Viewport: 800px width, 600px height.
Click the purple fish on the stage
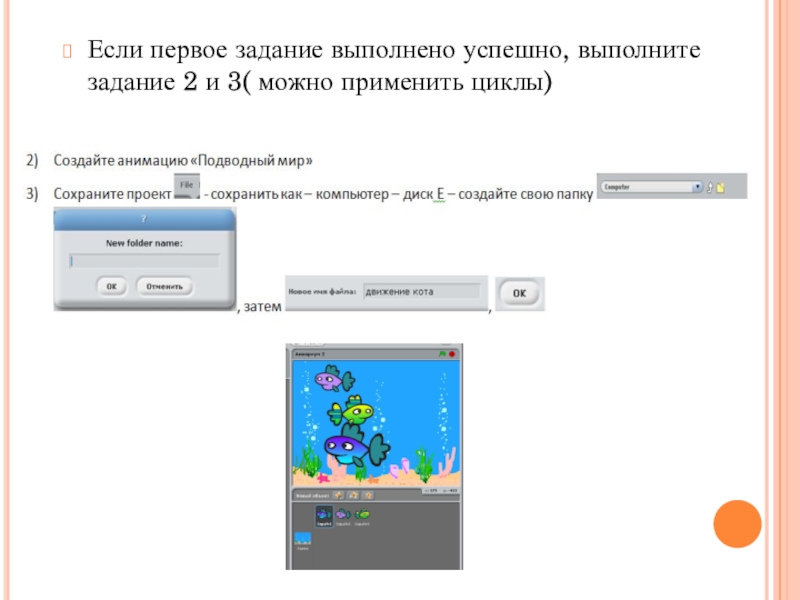[334, 379]
